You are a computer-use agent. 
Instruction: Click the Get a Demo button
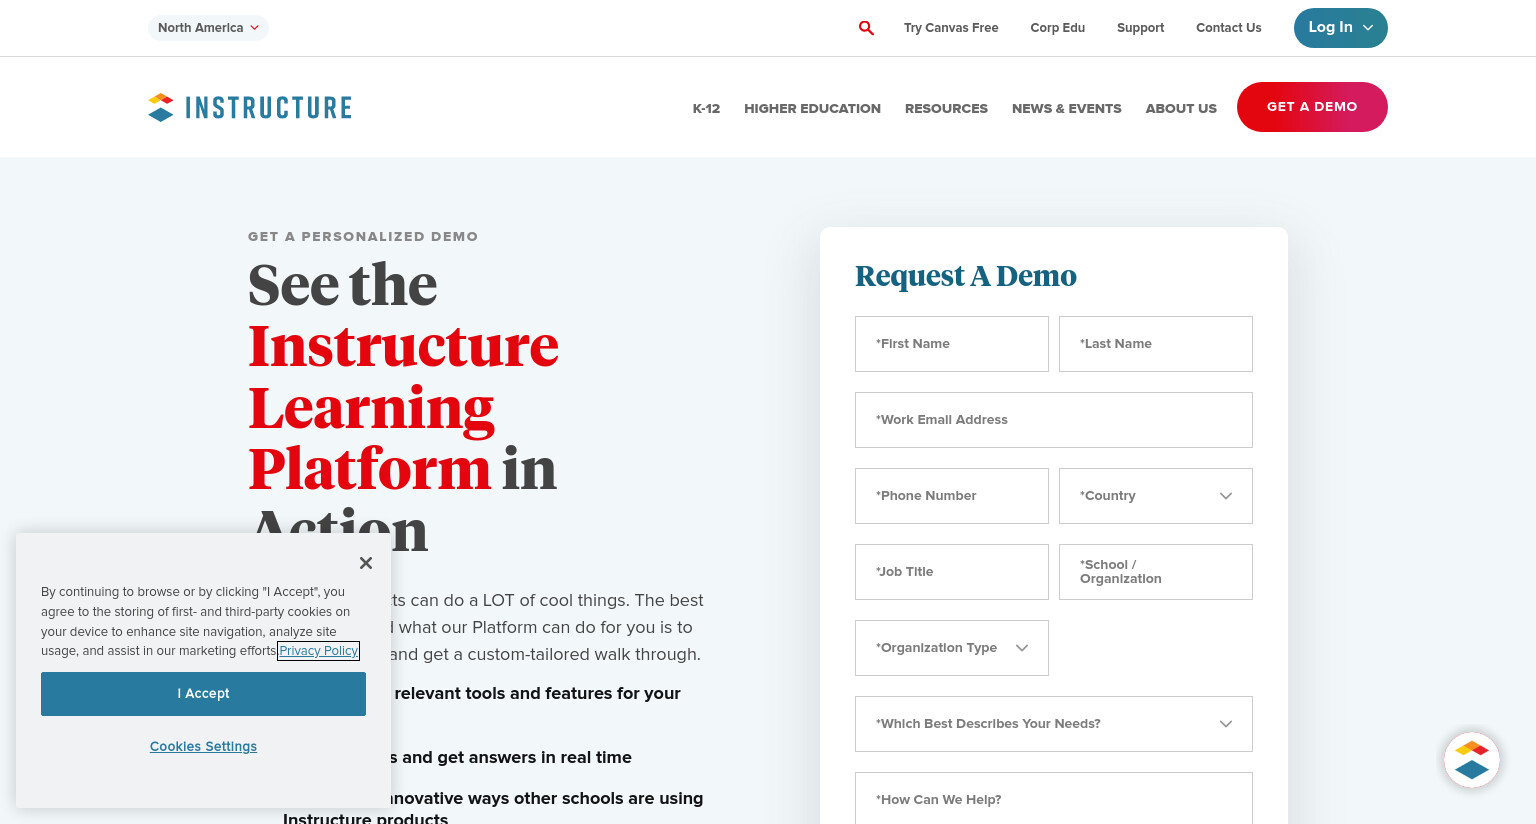pyautogui.click(x=1312, y=107)
